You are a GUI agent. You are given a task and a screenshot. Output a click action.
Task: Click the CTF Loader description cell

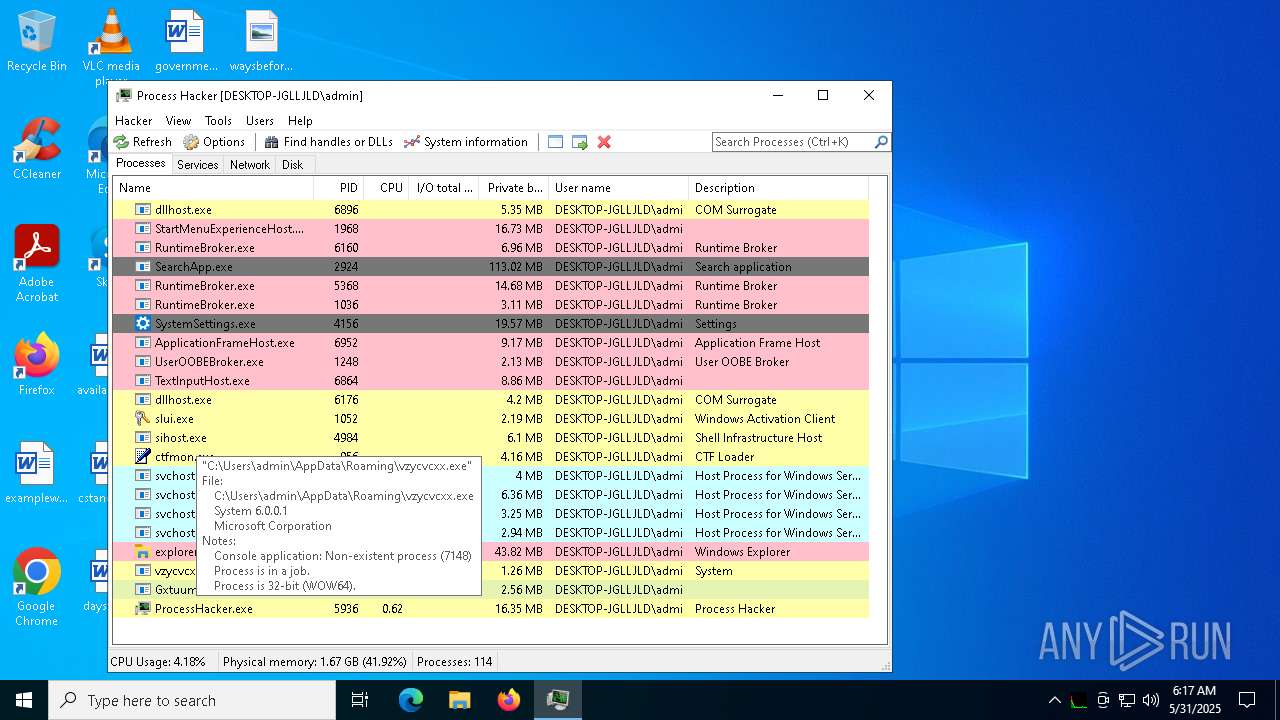(x=725, y=457)
